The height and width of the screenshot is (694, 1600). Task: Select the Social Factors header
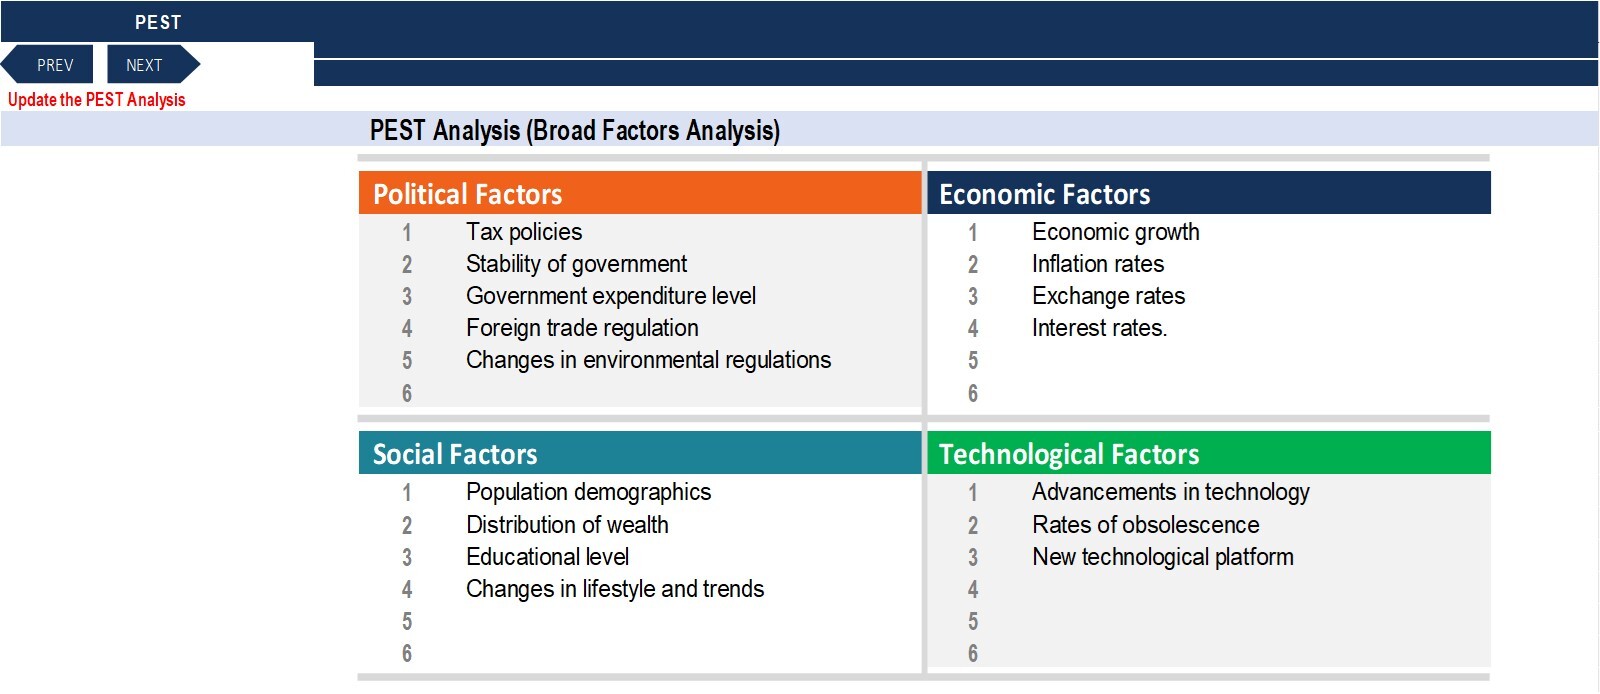click(x=640, y=453)
